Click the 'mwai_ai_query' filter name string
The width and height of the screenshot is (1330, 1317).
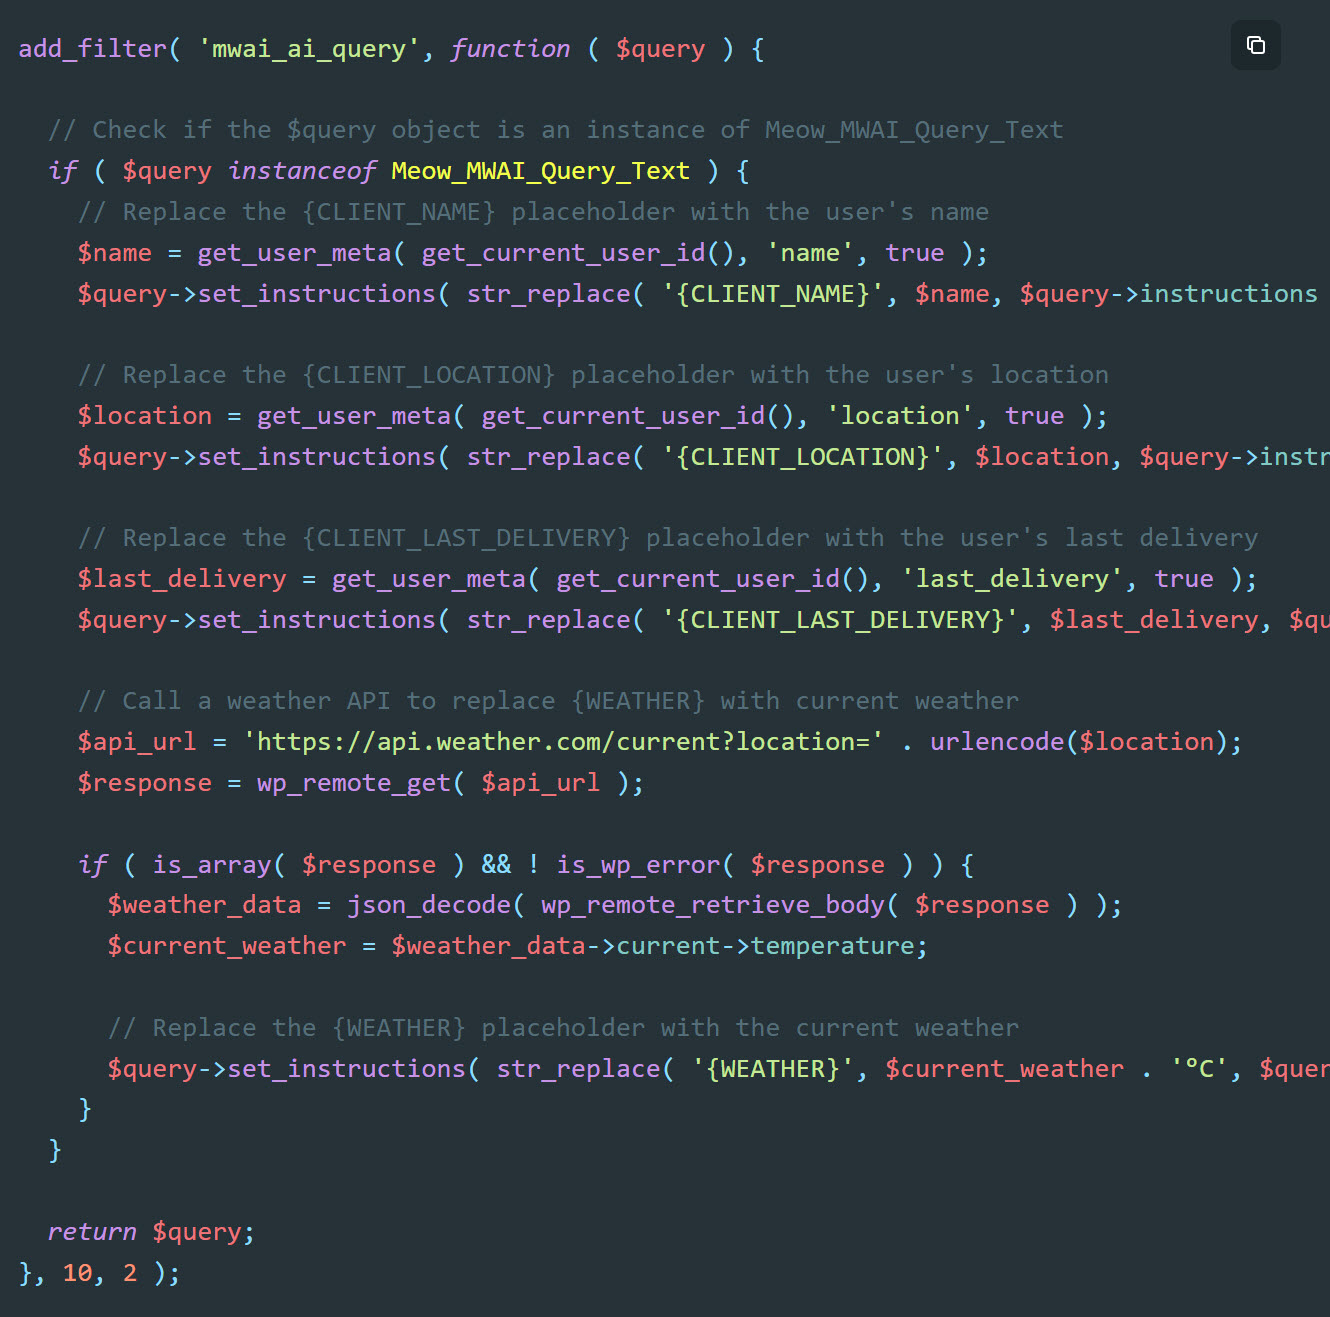point(309,49)
